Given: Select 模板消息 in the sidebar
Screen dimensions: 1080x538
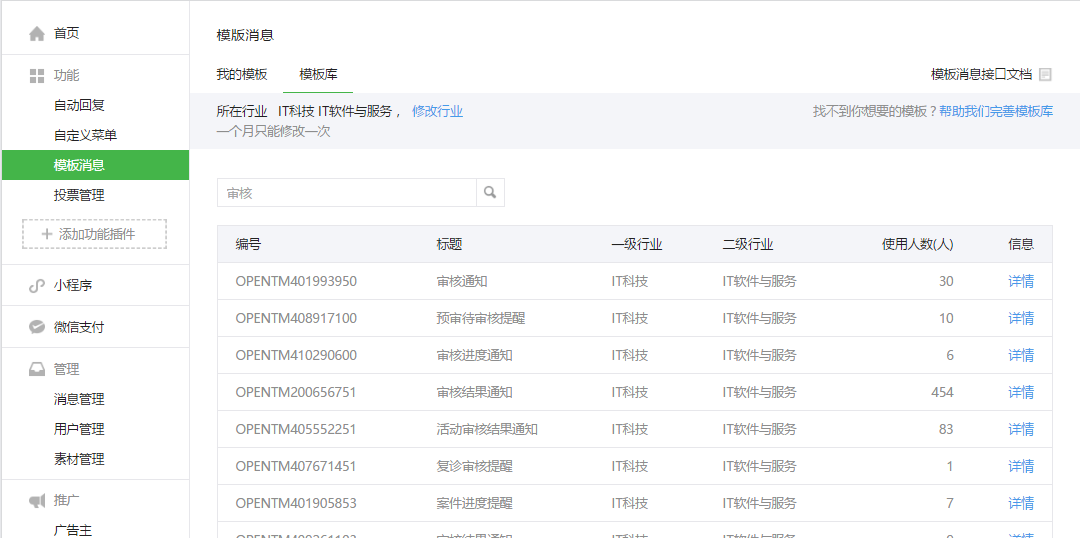Looking at the screenshot, I should [x=95, y=165].
